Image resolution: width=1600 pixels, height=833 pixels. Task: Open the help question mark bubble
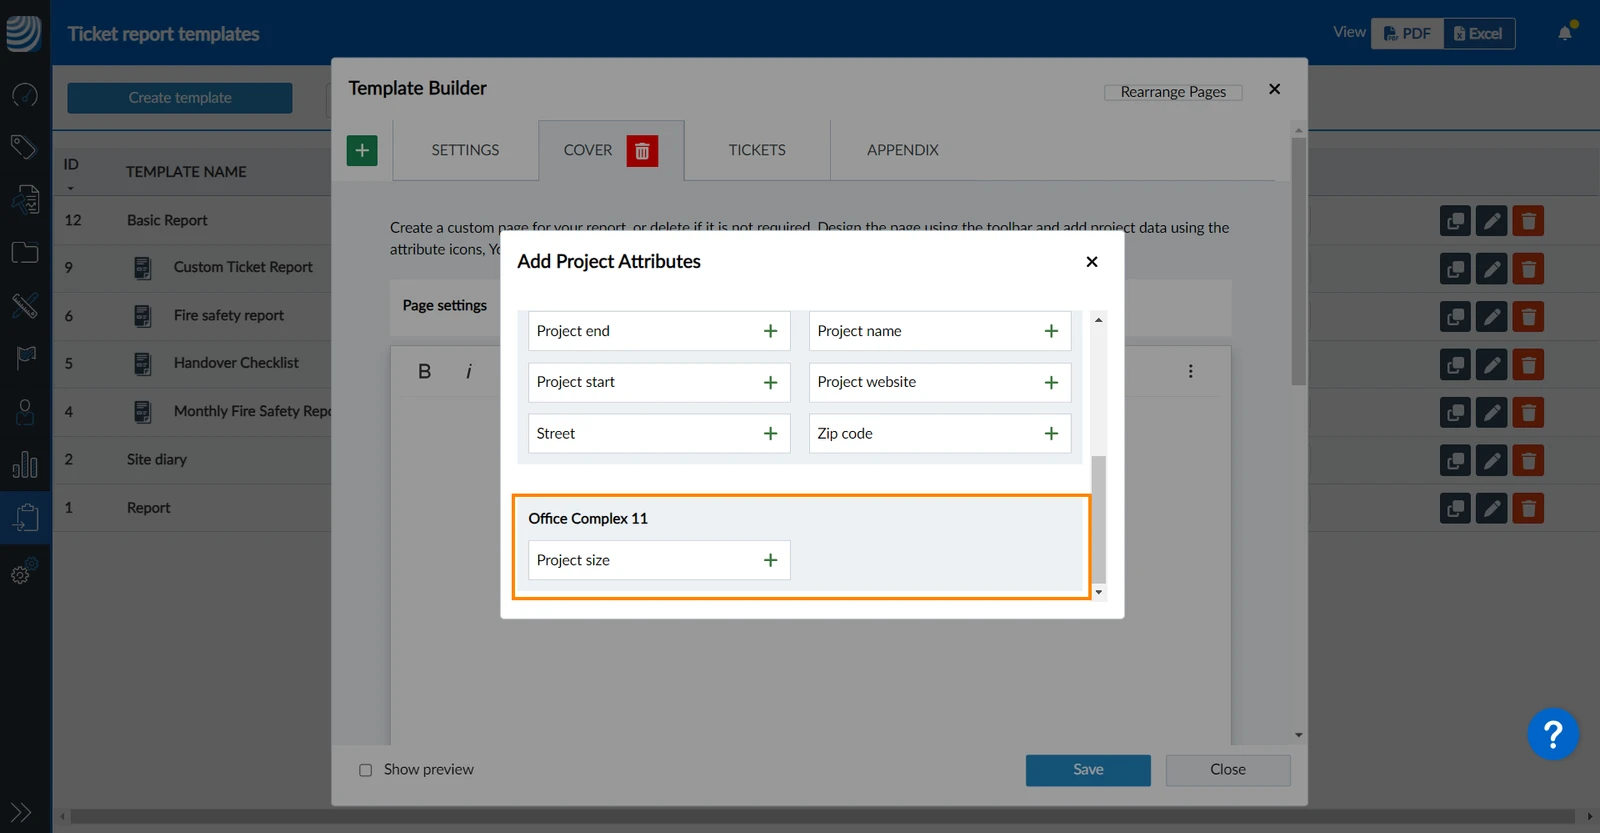1553,735
